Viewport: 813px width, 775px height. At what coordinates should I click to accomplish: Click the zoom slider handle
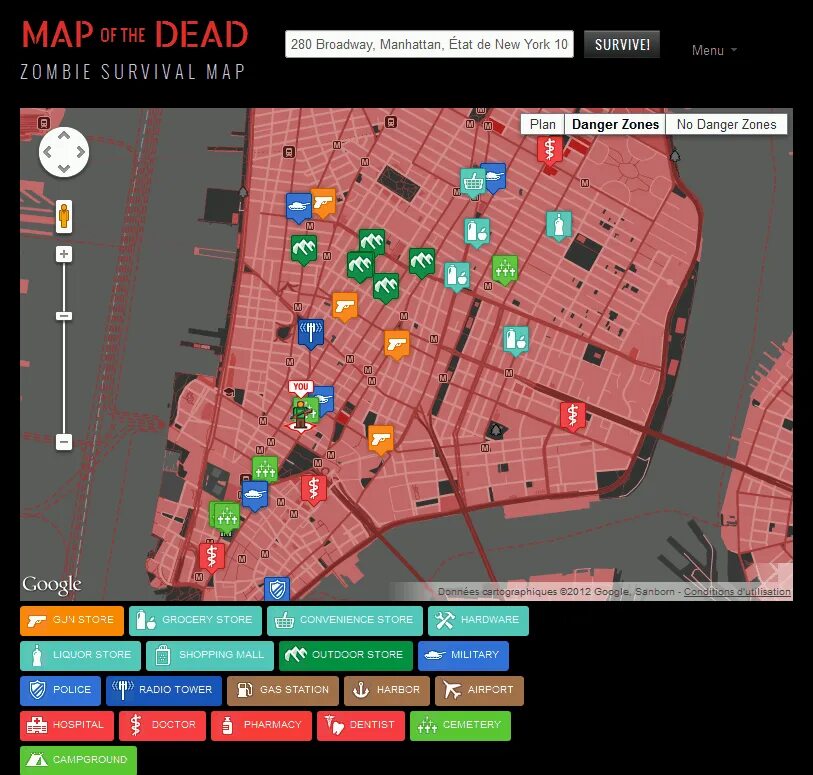coord(64,316)
